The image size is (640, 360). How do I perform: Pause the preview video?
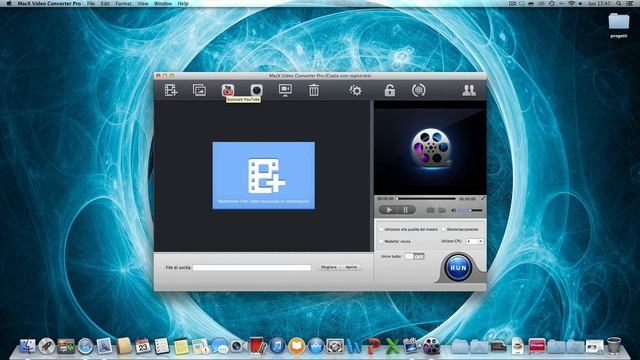[406, 210]
